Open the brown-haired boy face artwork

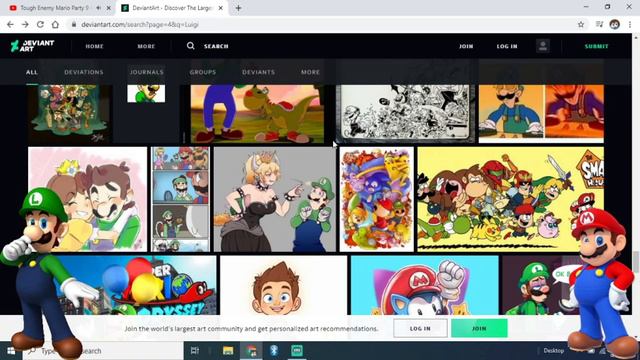click(x=284, y=285)
